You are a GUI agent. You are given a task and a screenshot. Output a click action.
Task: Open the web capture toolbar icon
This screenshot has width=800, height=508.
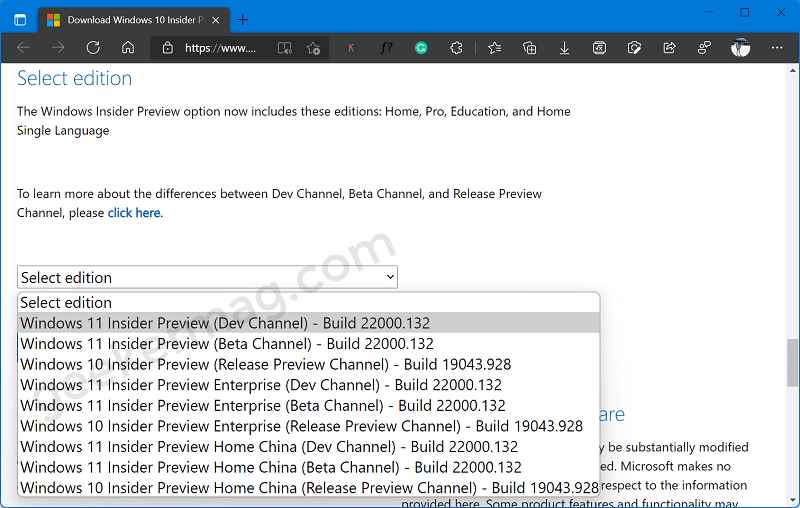634,48
